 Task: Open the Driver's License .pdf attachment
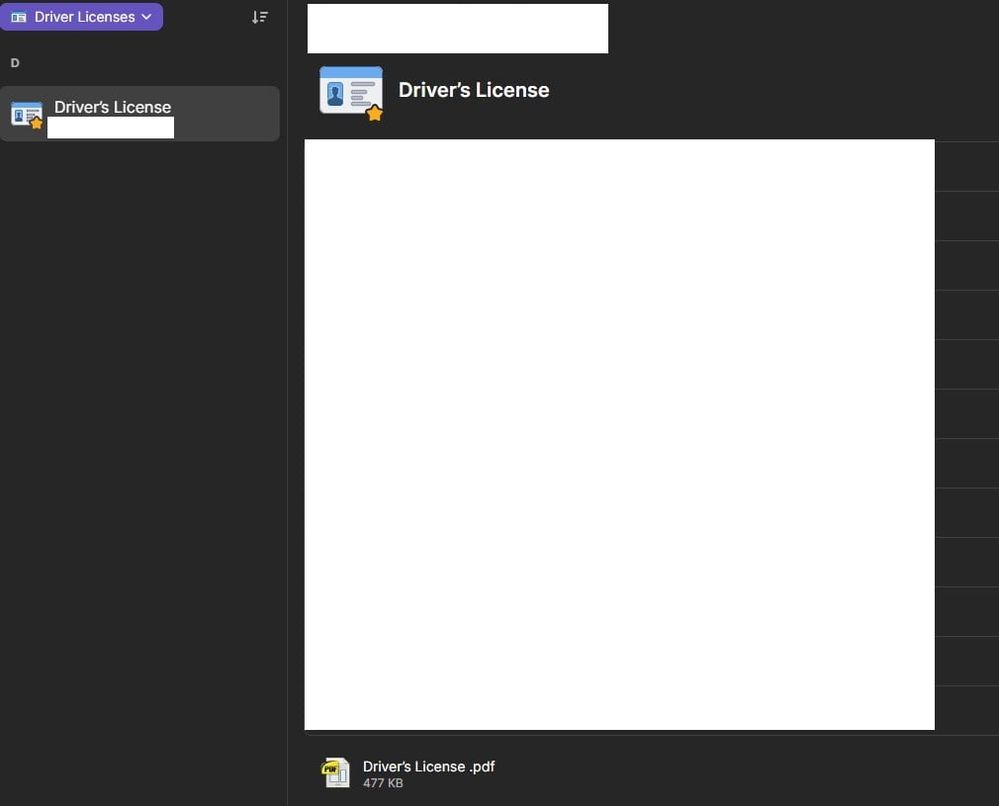point(428,766)
